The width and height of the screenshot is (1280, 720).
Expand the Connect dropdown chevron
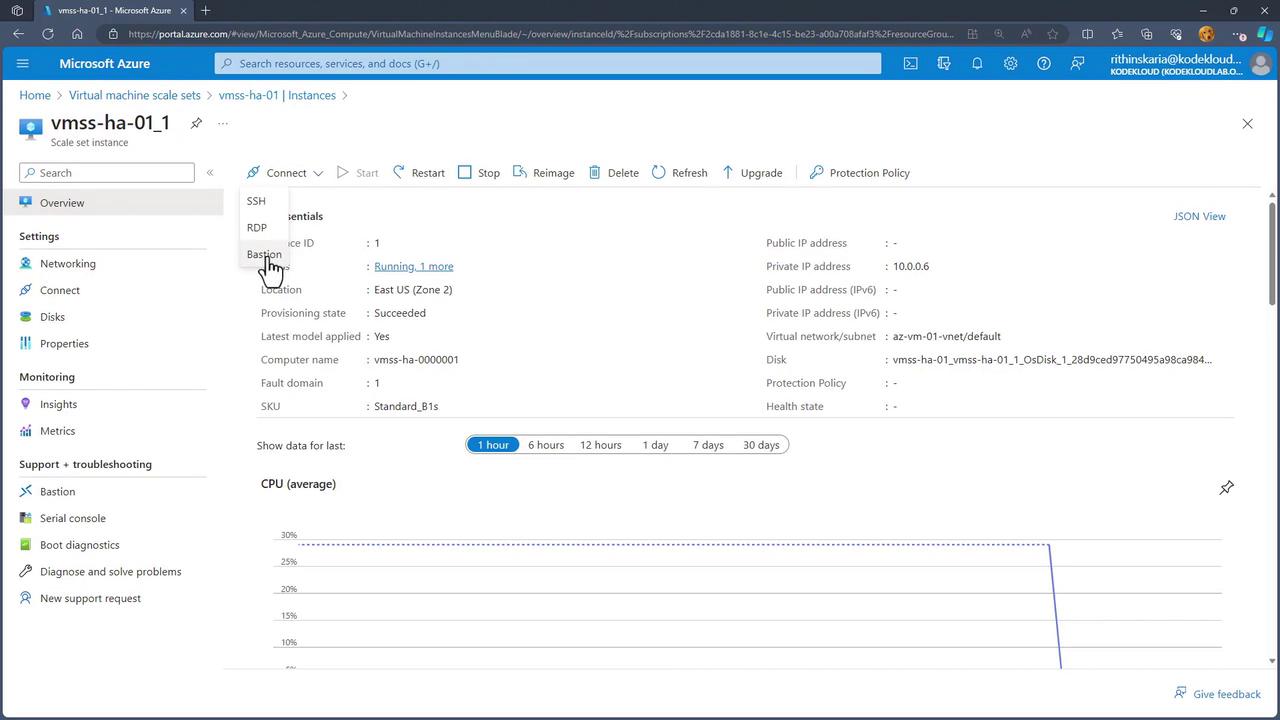click(x=318, y=173)
